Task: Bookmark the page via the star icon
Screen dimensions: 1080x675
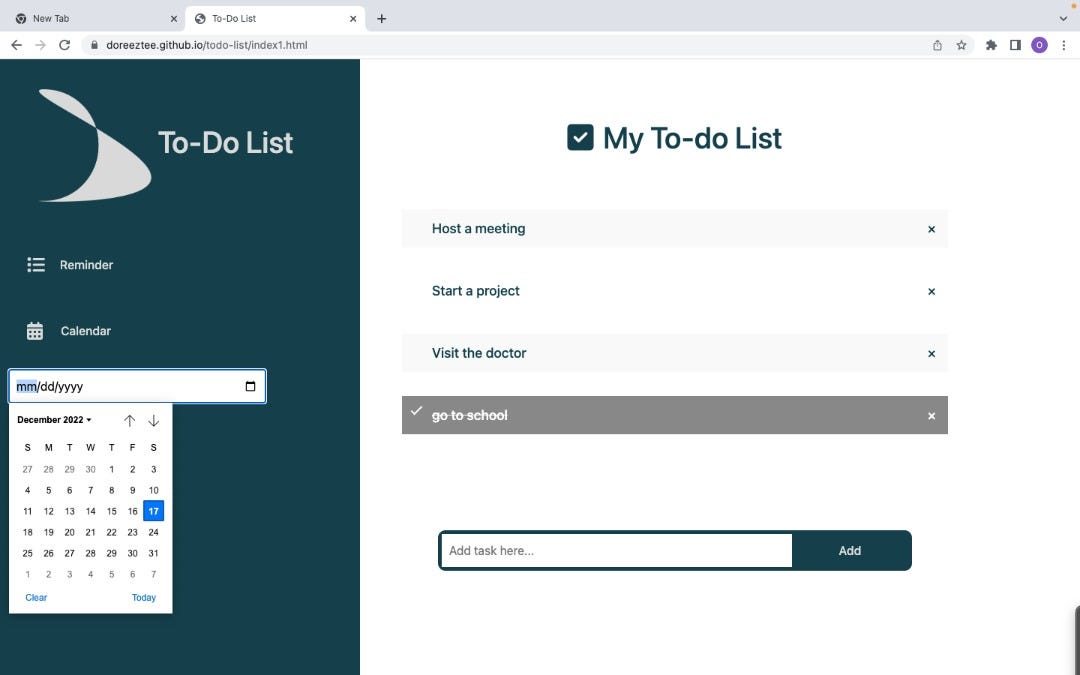Action: pyautogui.click(x=960, y=44)
